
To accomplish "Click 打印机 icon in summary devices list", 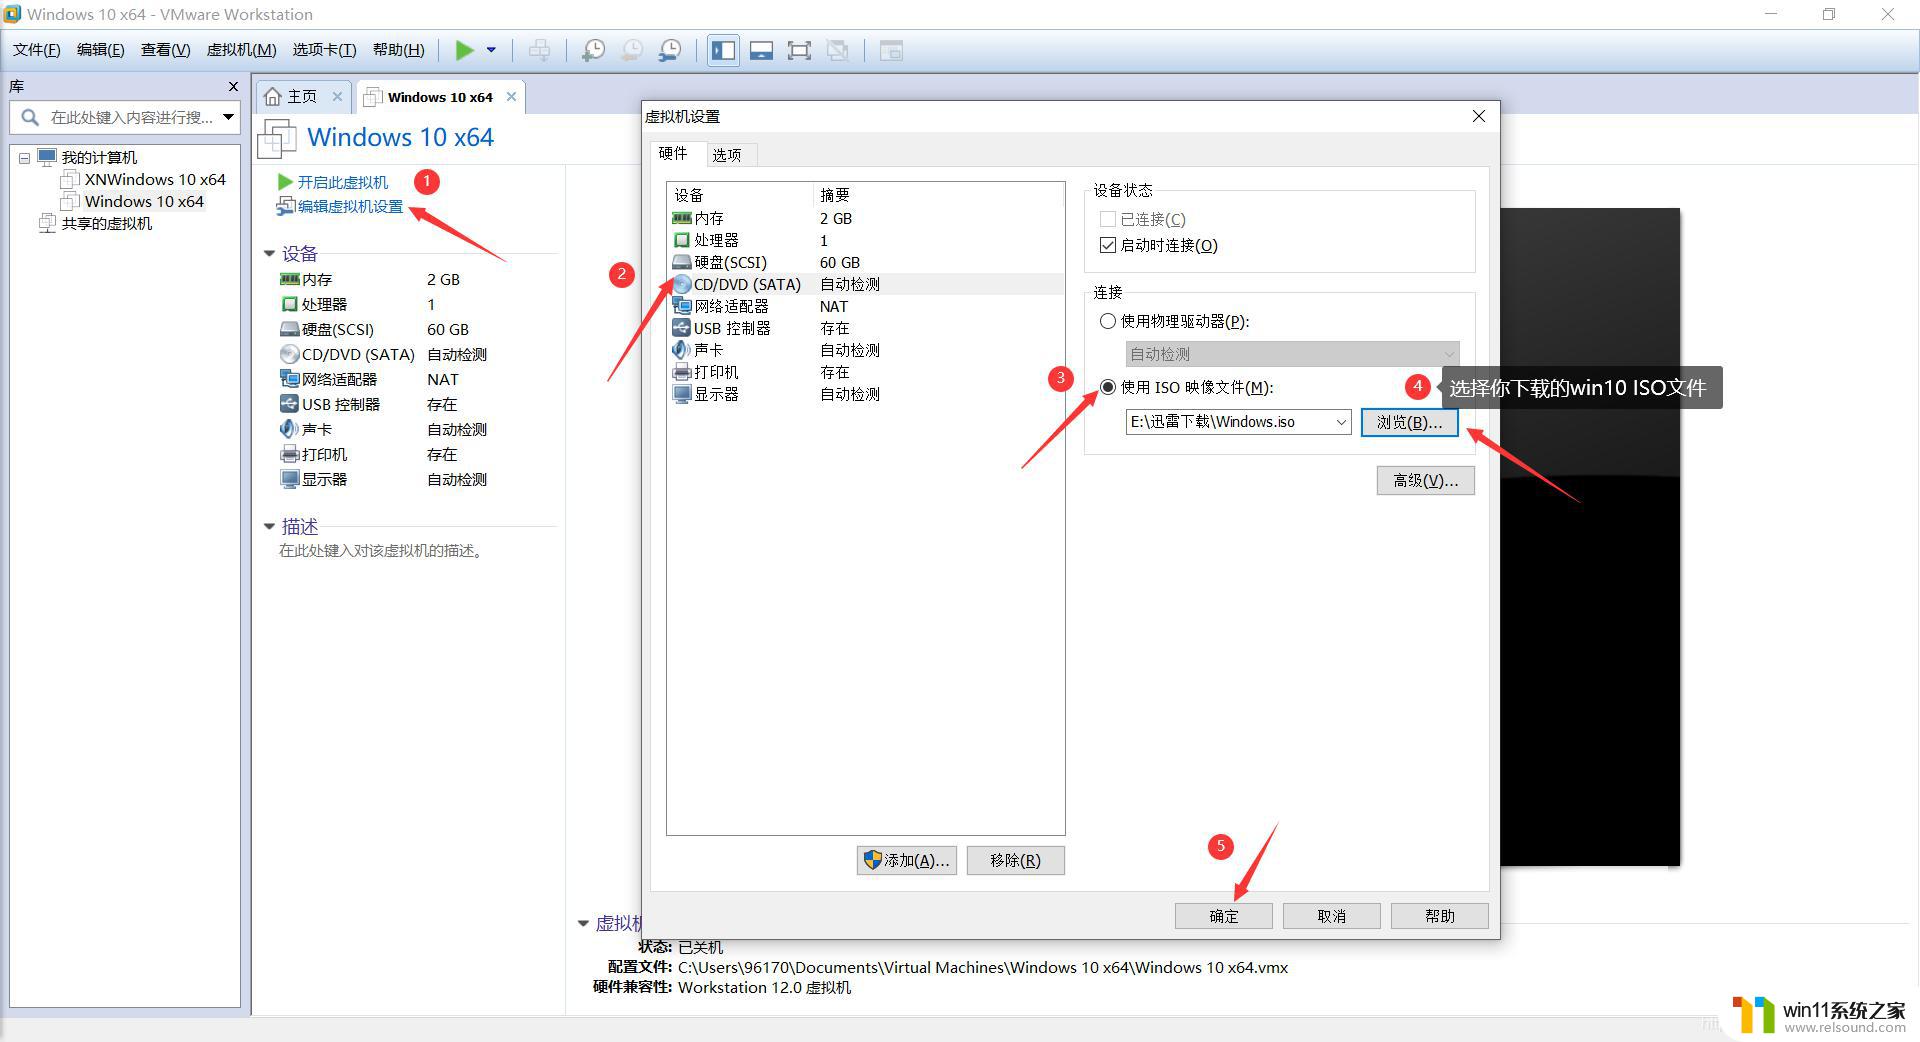I will tap(289, 454).
